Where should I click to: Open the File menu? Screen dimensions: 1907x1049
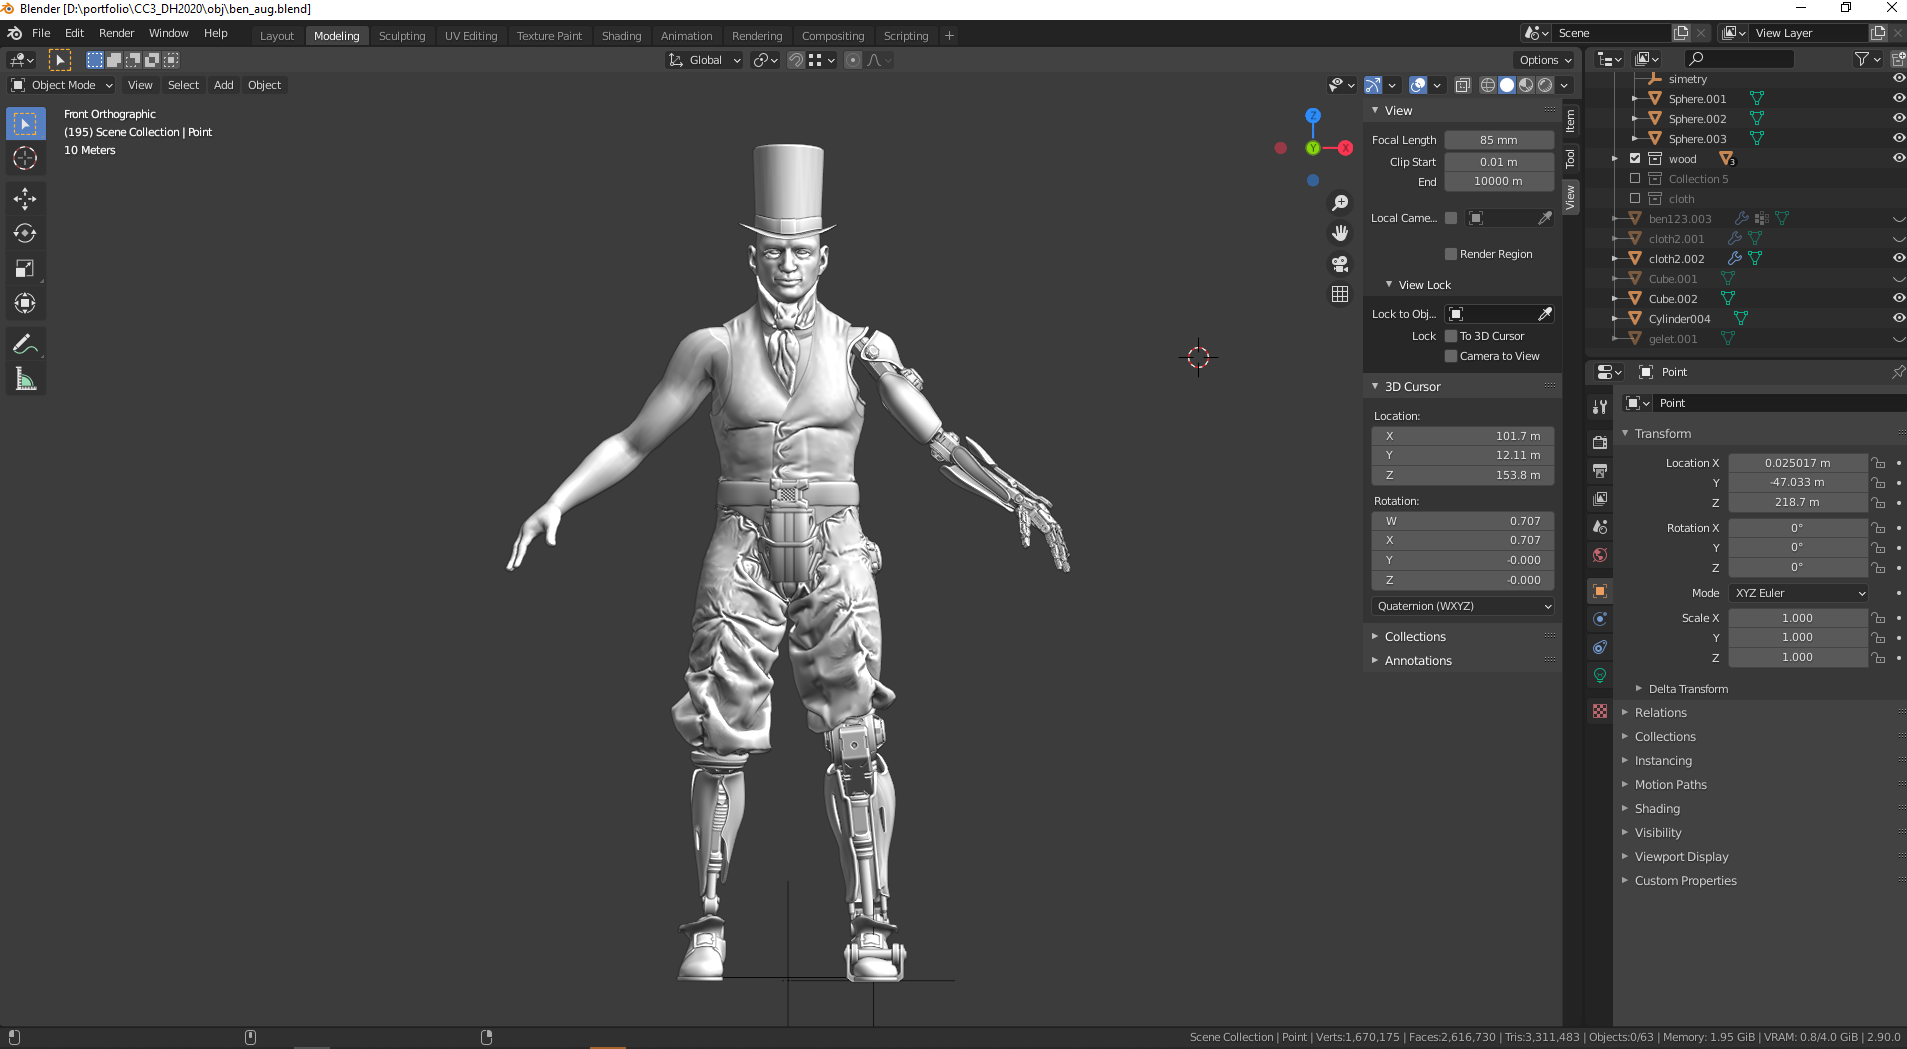(41, 33)
